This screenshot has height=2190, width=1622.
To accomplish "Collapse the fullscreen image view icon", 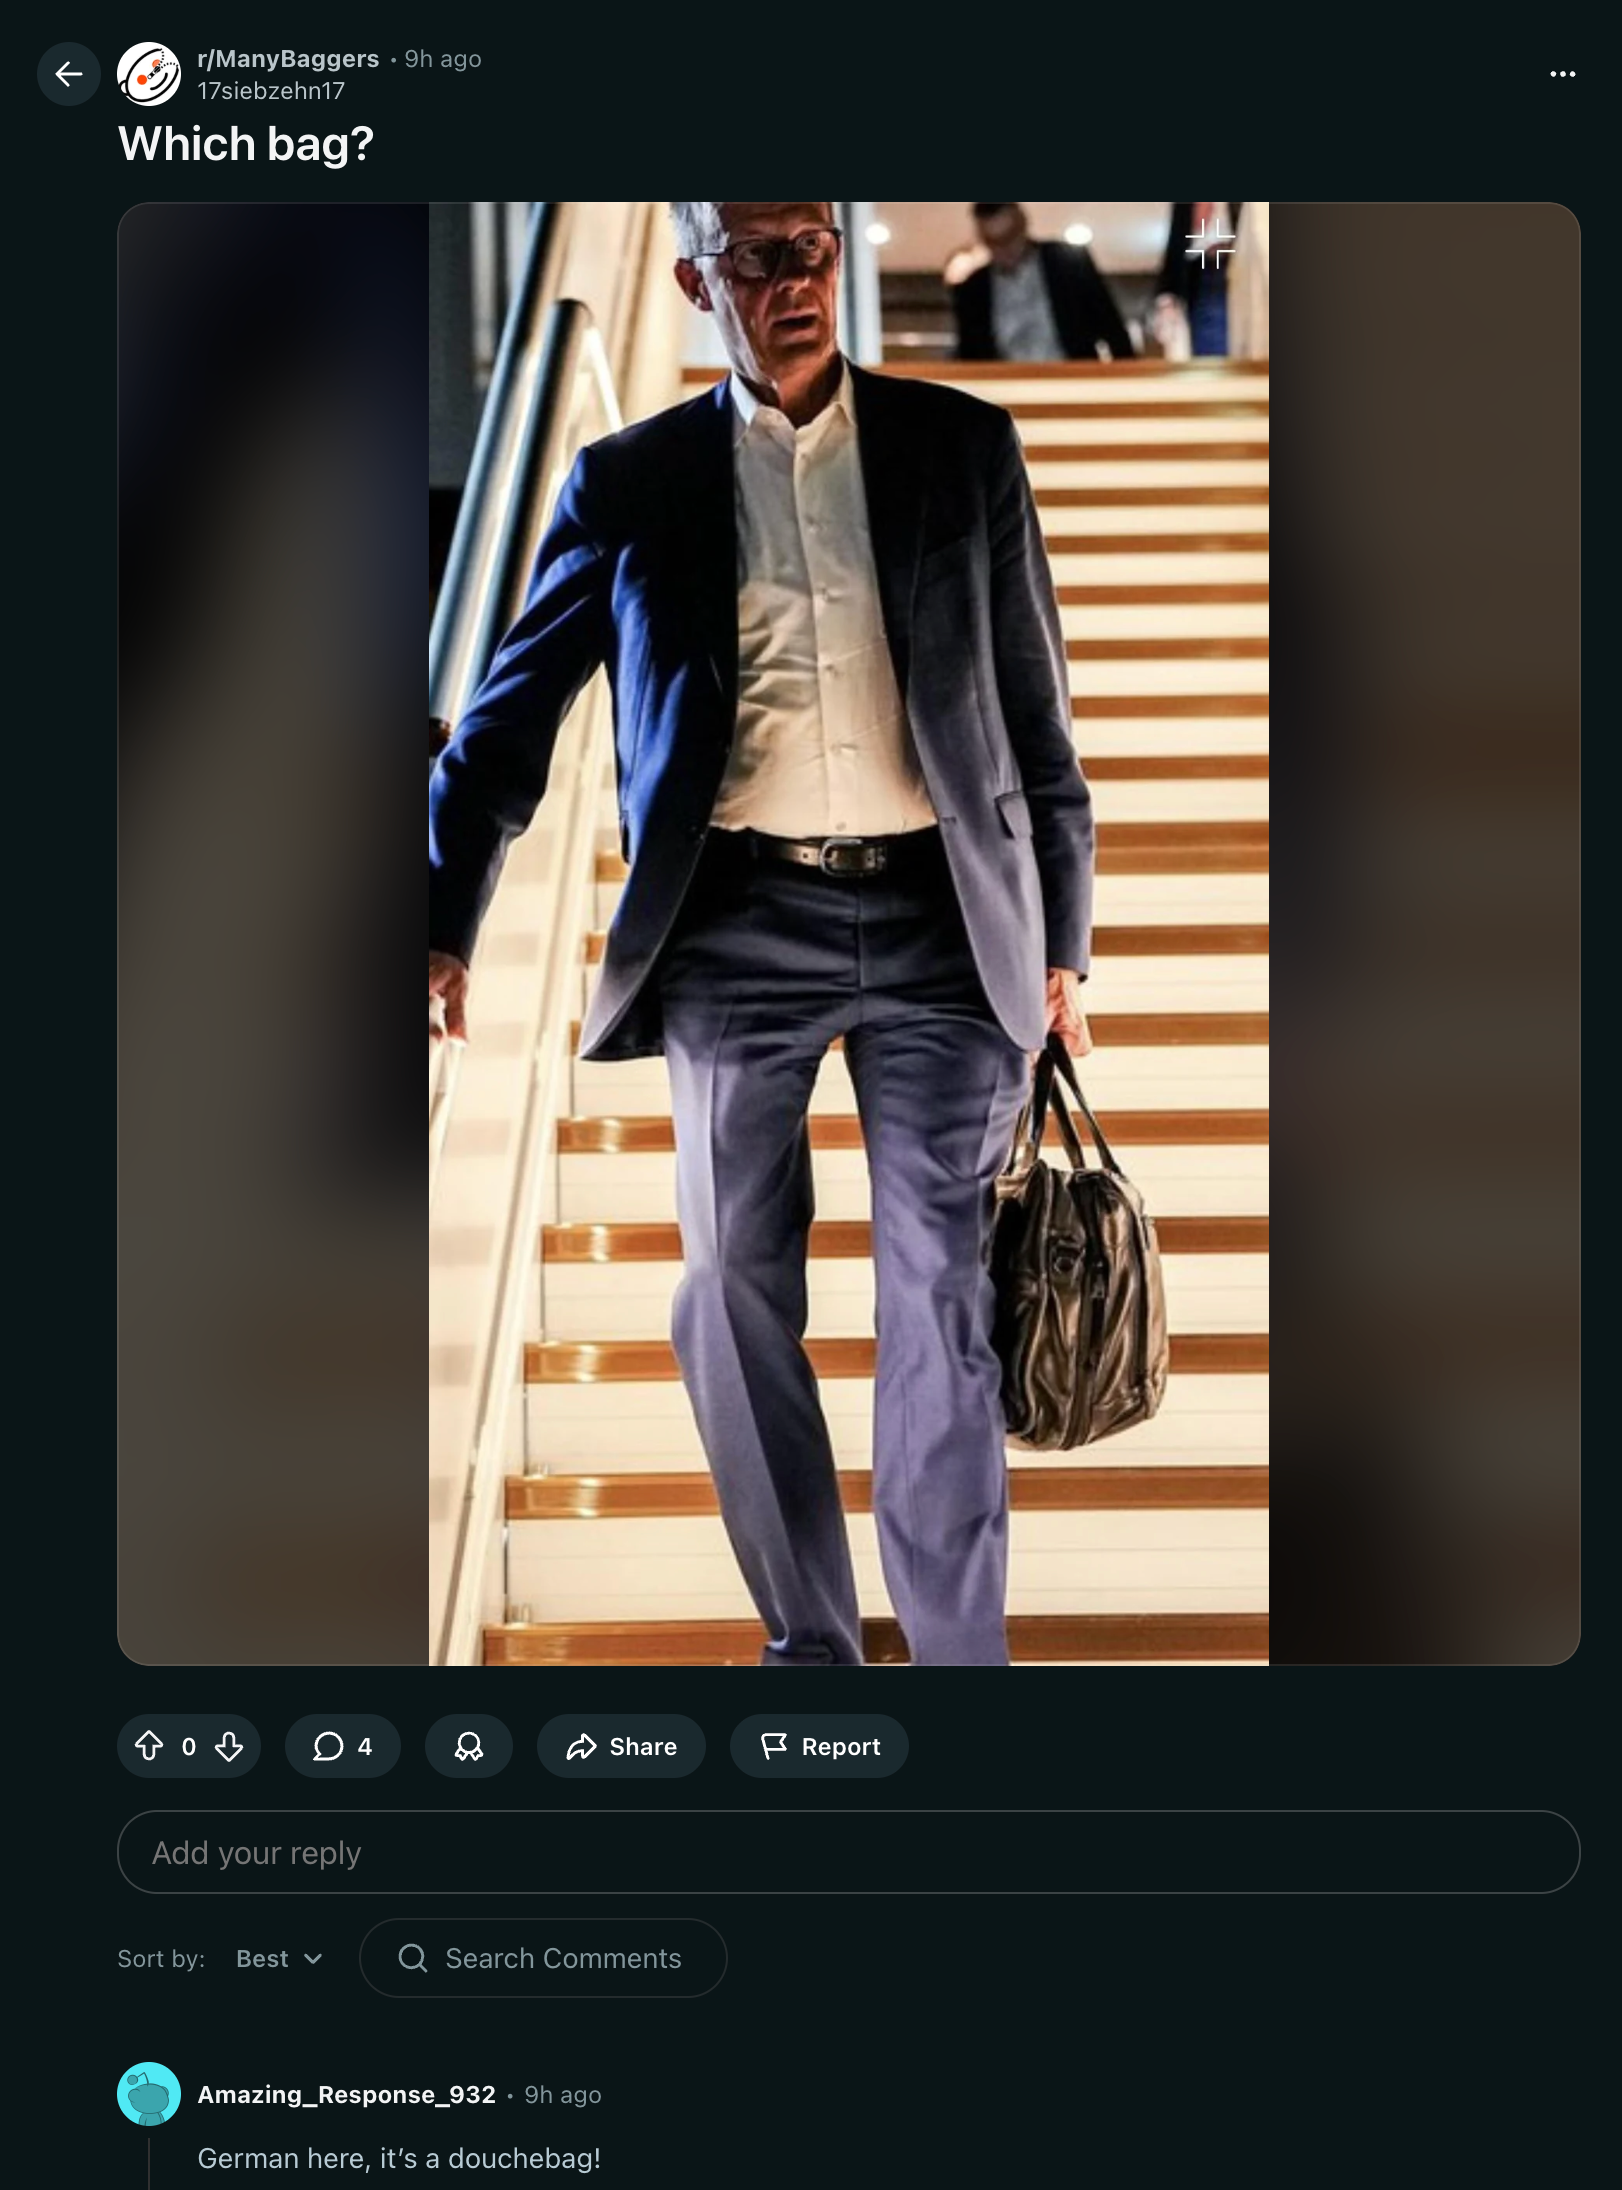I will click(1210, 243).
